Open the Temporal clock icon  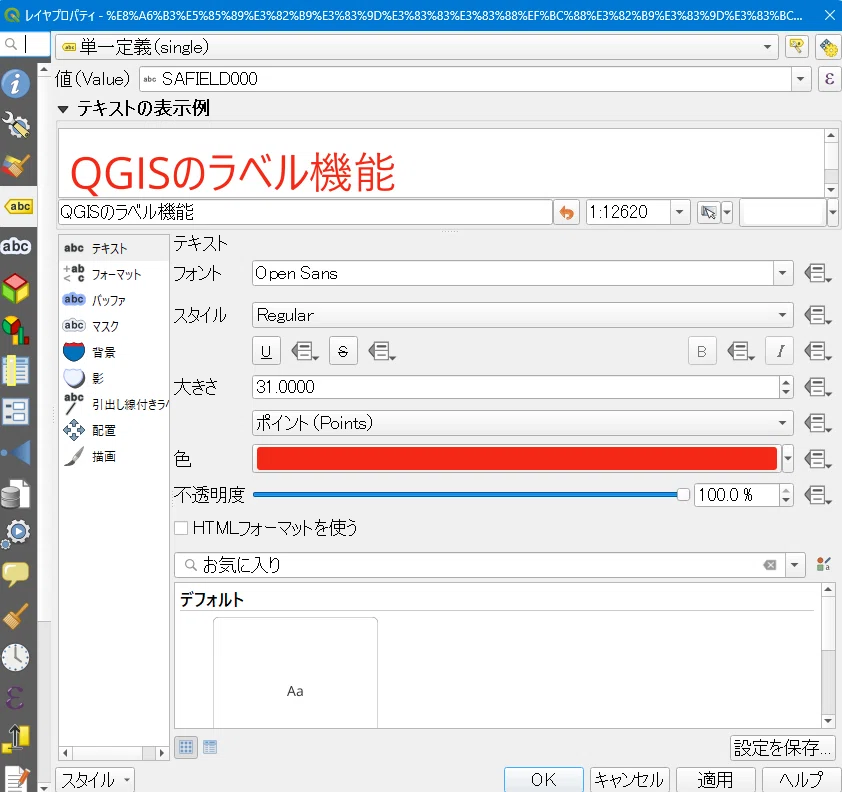coord(16,657)
